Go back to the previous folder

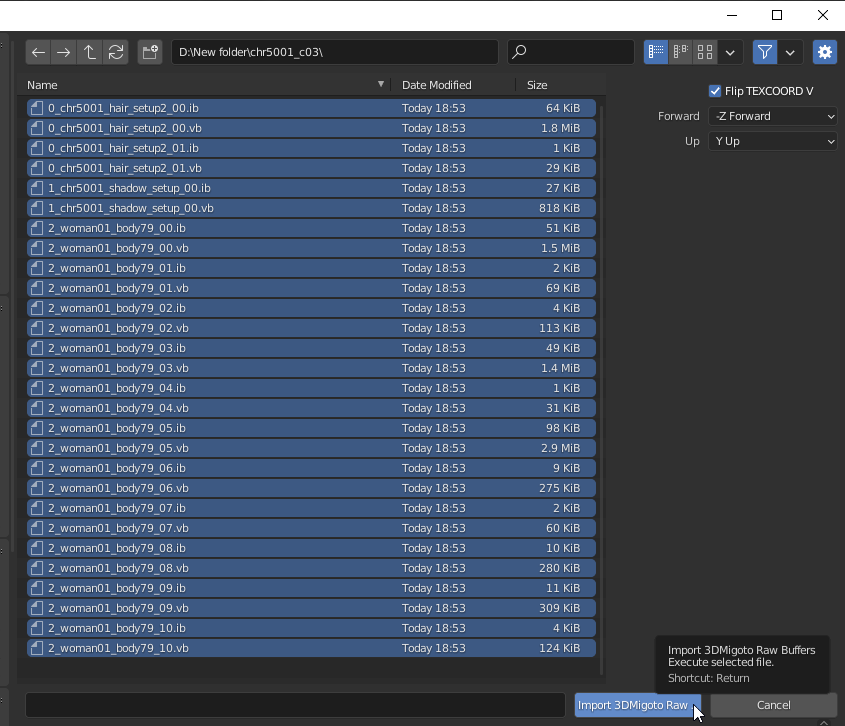click(38, 52)
